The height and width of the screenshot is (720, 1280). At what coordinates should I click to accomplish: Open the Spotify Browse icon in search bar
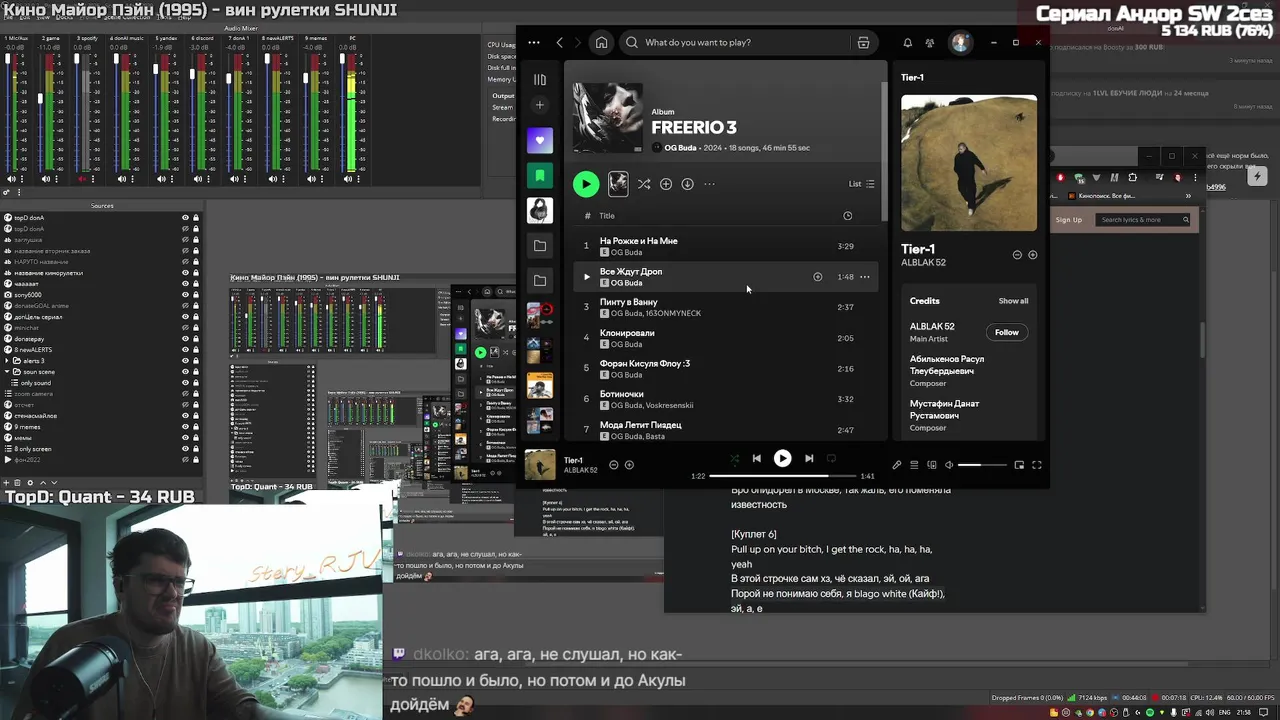pos(863,43)
